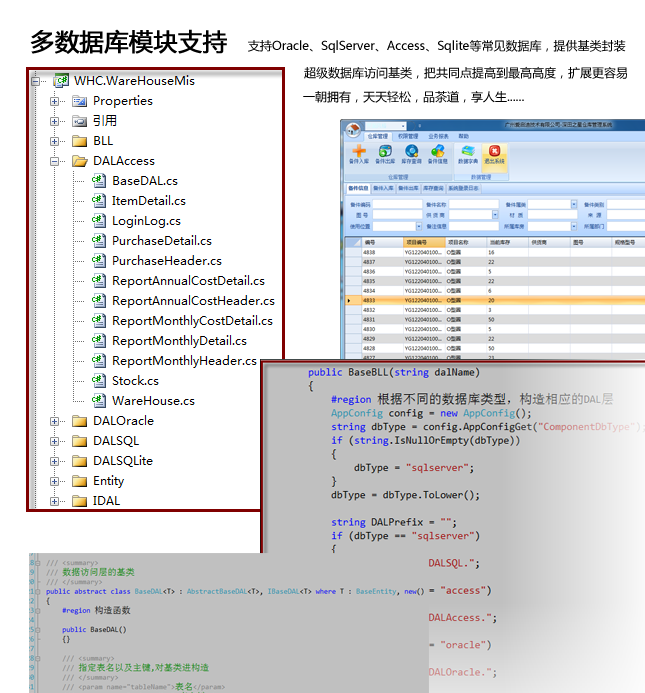
Task: Select the 系统登录日志 document tab
Action: (463, 188)
